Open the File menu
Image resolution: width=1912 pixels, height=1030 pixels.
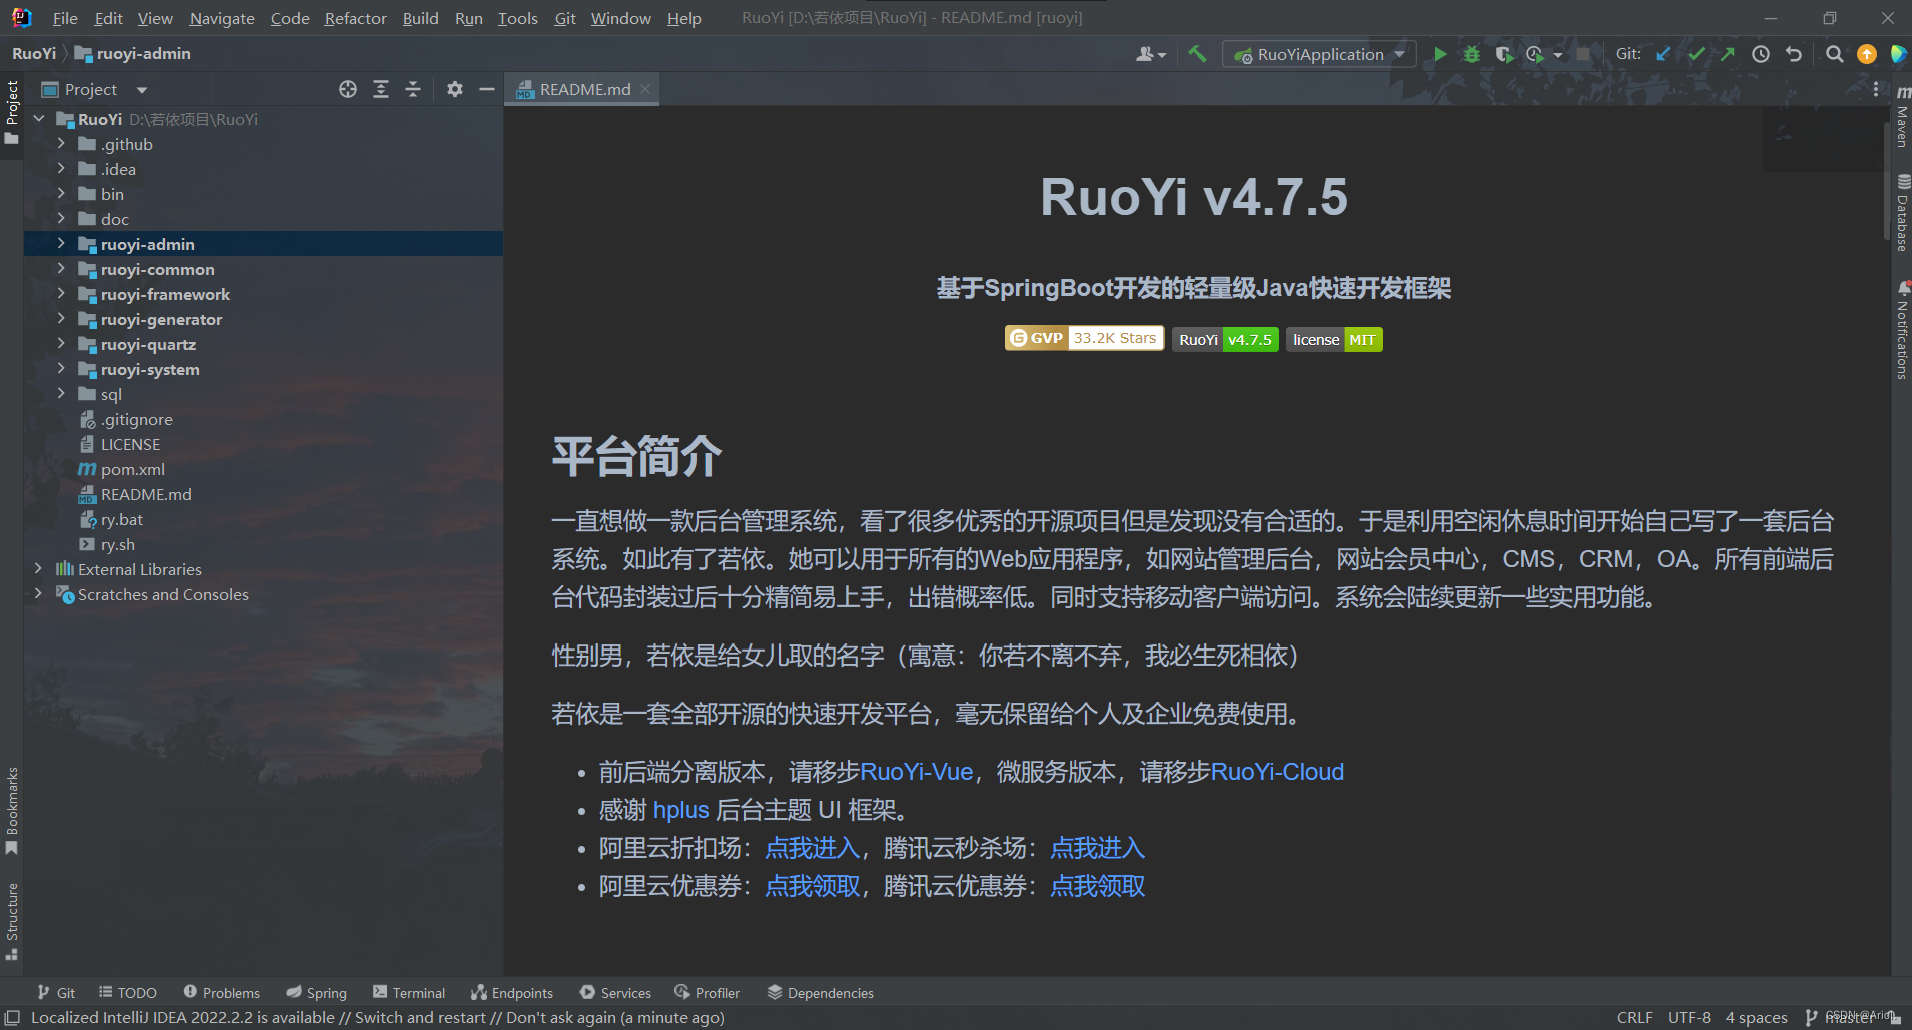click(65, 18)
